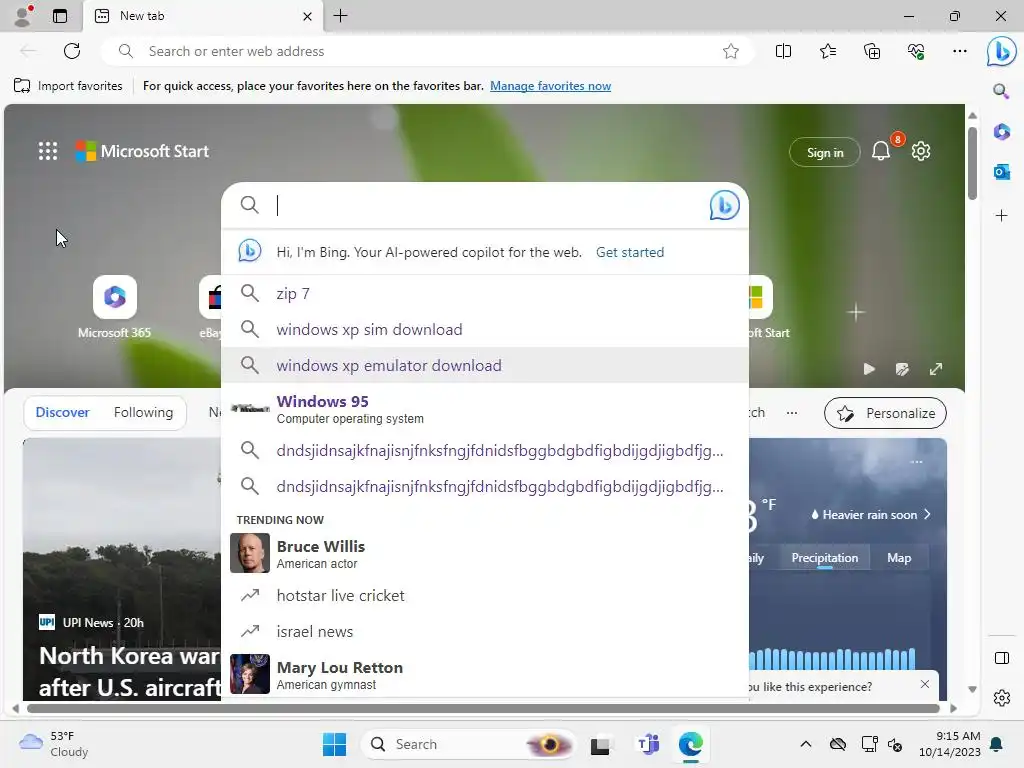The image size is (1024, 768).
Task: Focus the Bing search input box
Action: click(483, 205)
